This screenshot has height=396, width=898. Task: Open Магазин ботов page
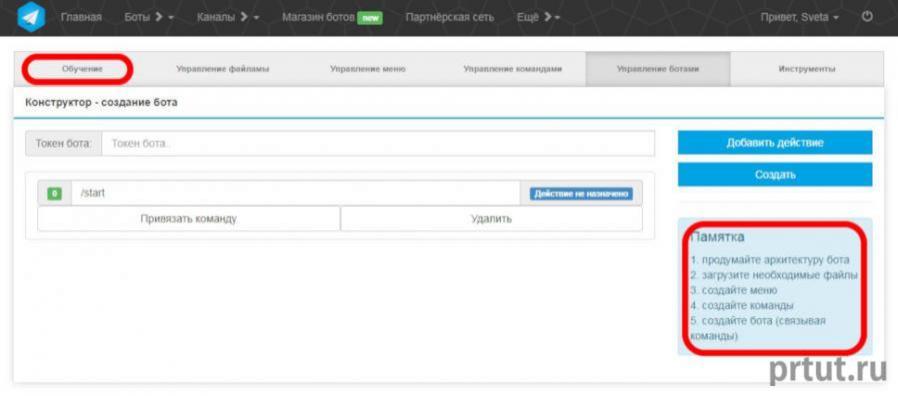click(318, 17)
